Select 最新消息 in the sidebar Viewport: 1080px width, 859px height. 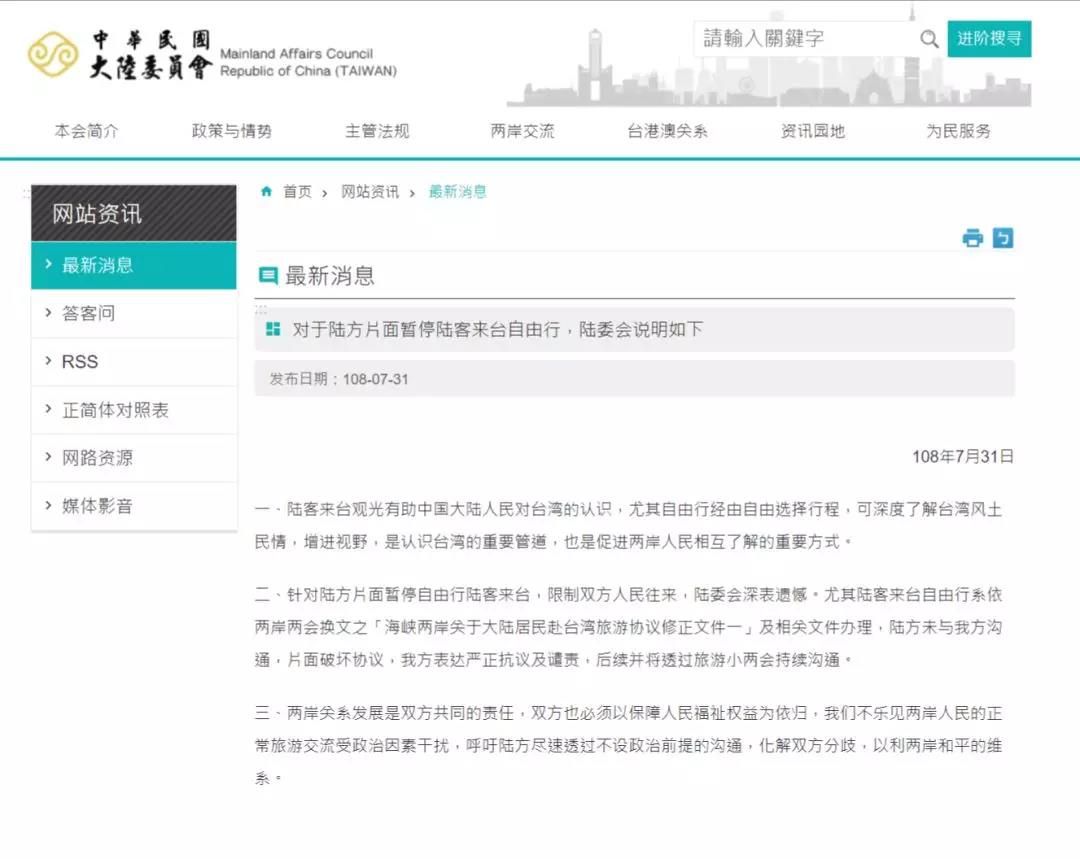coord(134,265)
